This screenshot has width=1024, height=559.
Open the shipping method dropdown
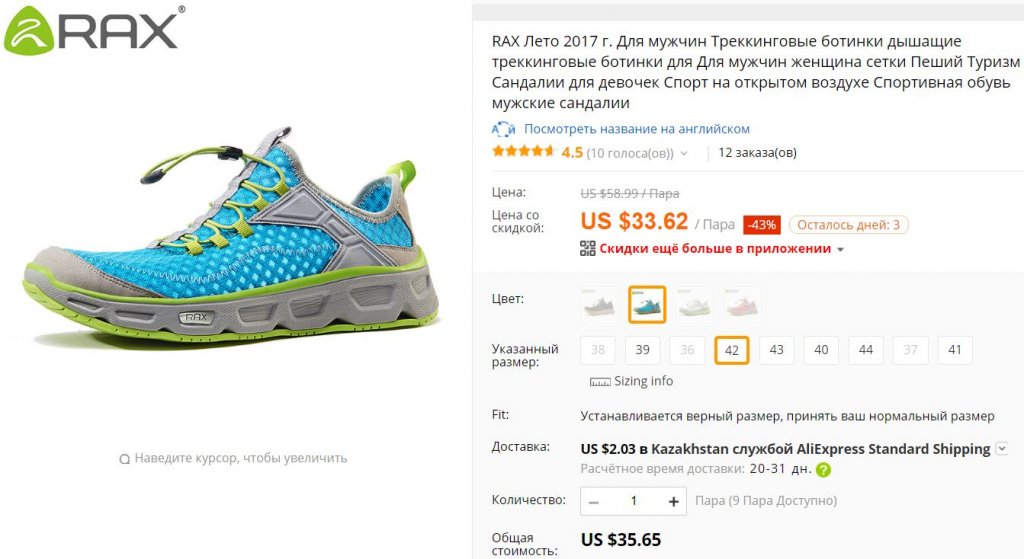1002,449
